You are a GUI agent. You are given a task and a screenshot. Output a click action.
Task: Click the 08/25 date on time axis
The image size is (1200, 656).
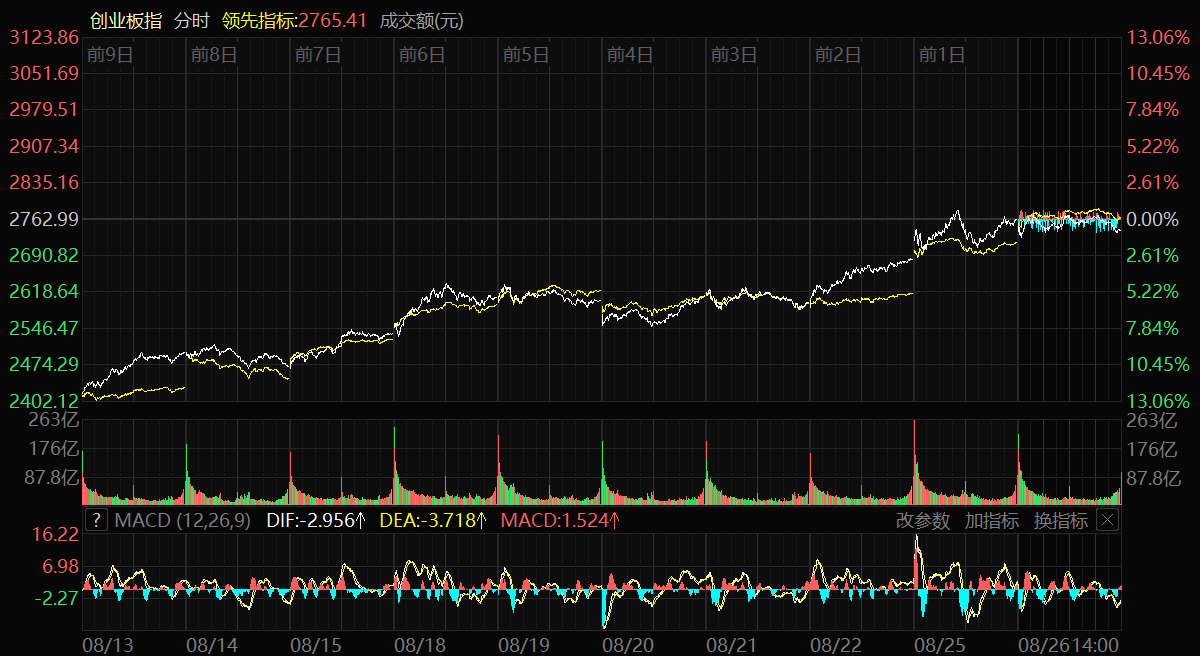click(x=940, y=646)
